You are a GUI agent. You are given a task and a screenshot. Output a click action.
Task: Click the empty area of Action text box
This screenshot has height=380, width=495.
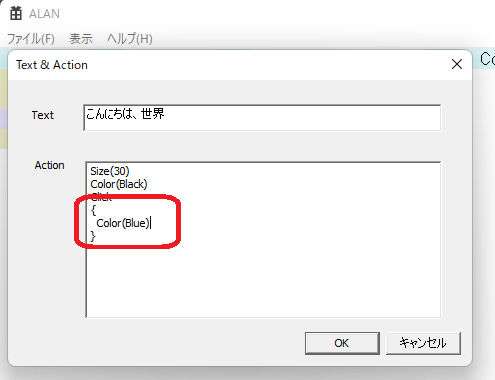tap(263, 280)
